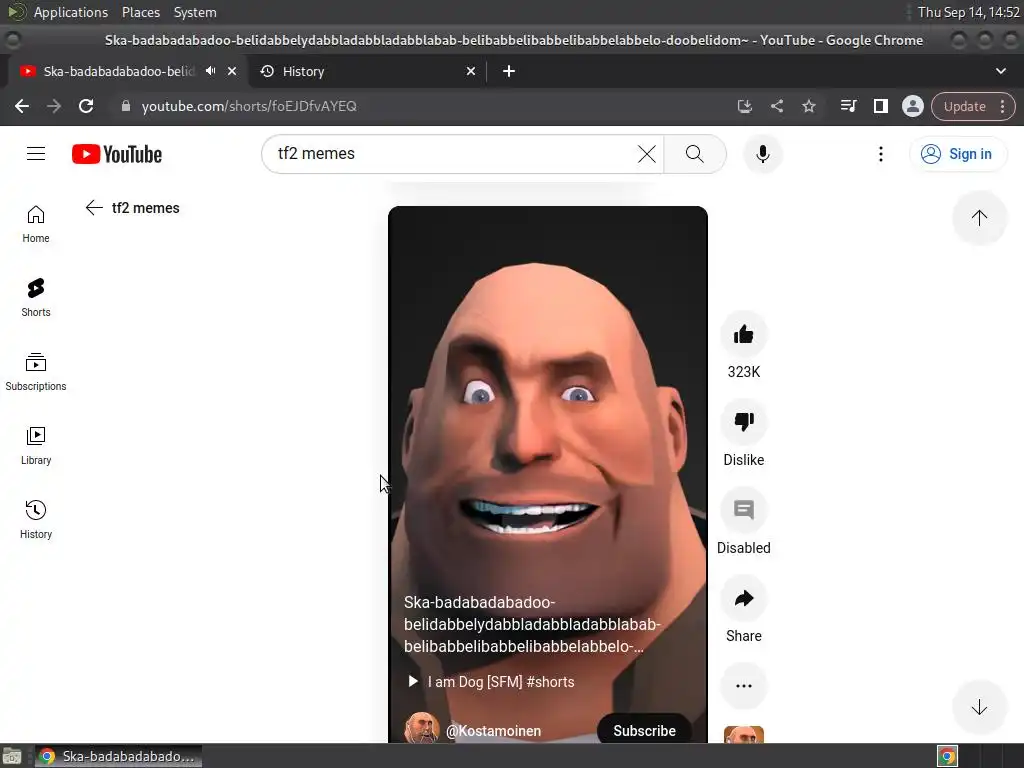Image resolution: width=1024 pixels, height=768 pixels.
Task: Open the sound thumbnail below more actions
Action: pyautogui.click(x=744, y=735)
